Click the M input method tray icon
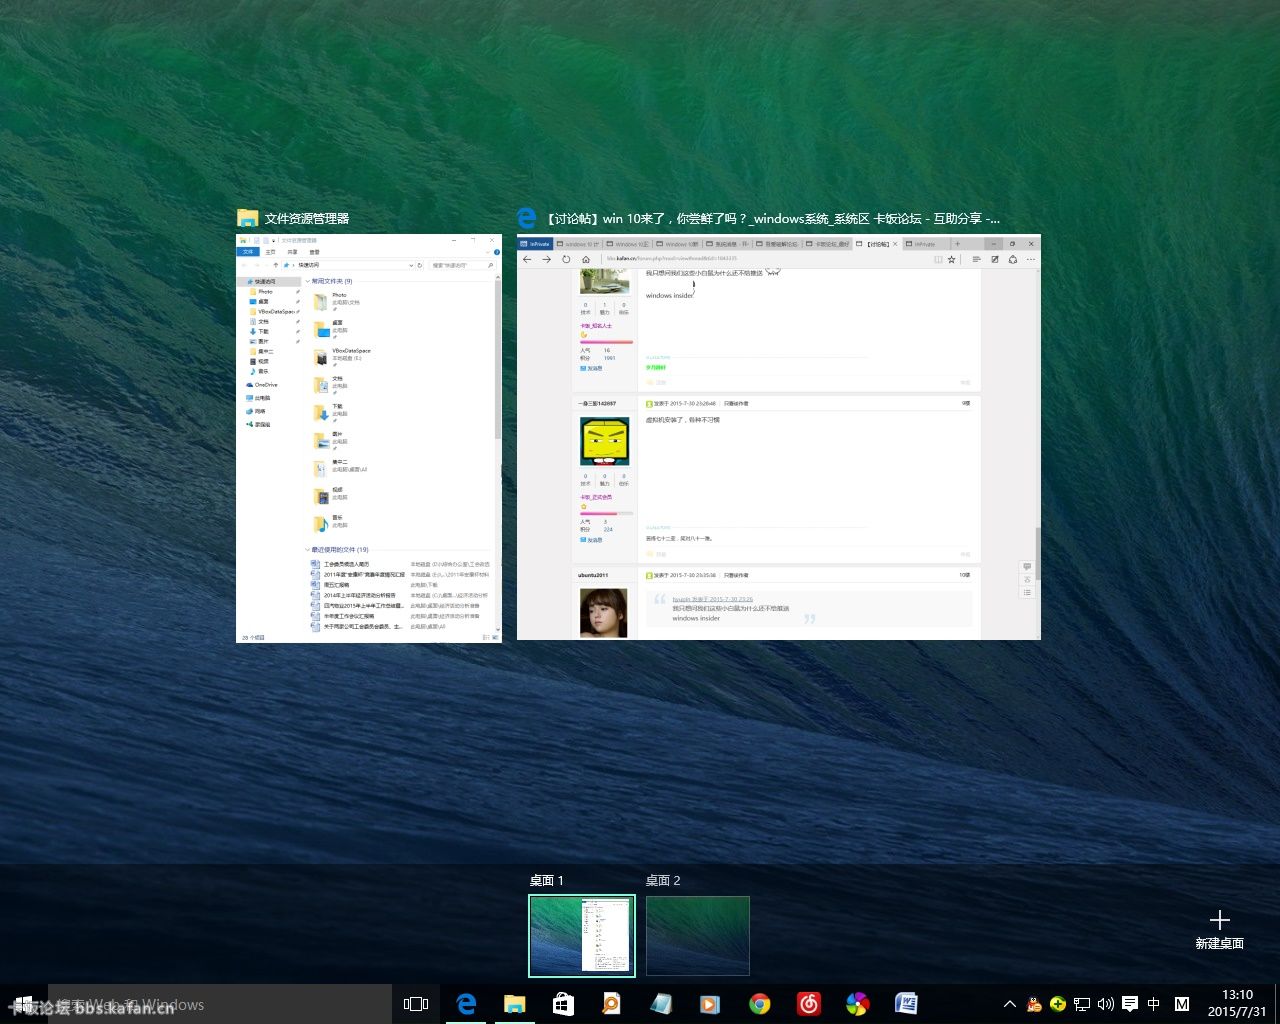The height and width of the screenshot is (1024, 1280). 1182,1004
